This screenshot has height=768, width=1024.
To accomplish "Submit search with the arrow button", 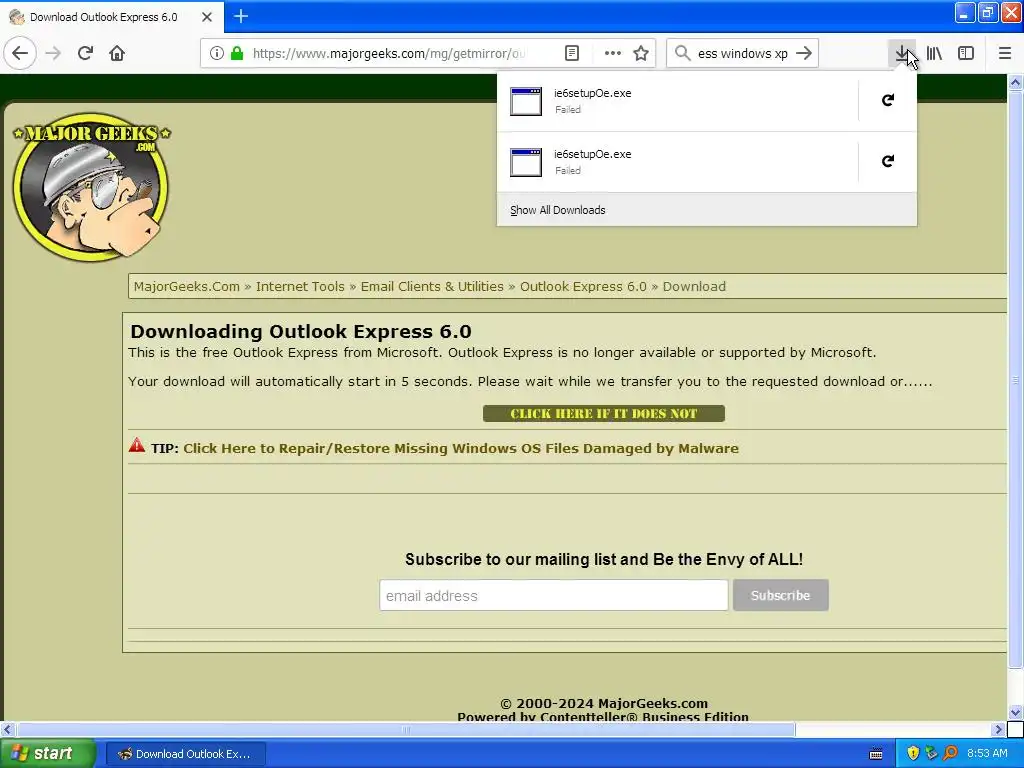I will pos(804,54).
